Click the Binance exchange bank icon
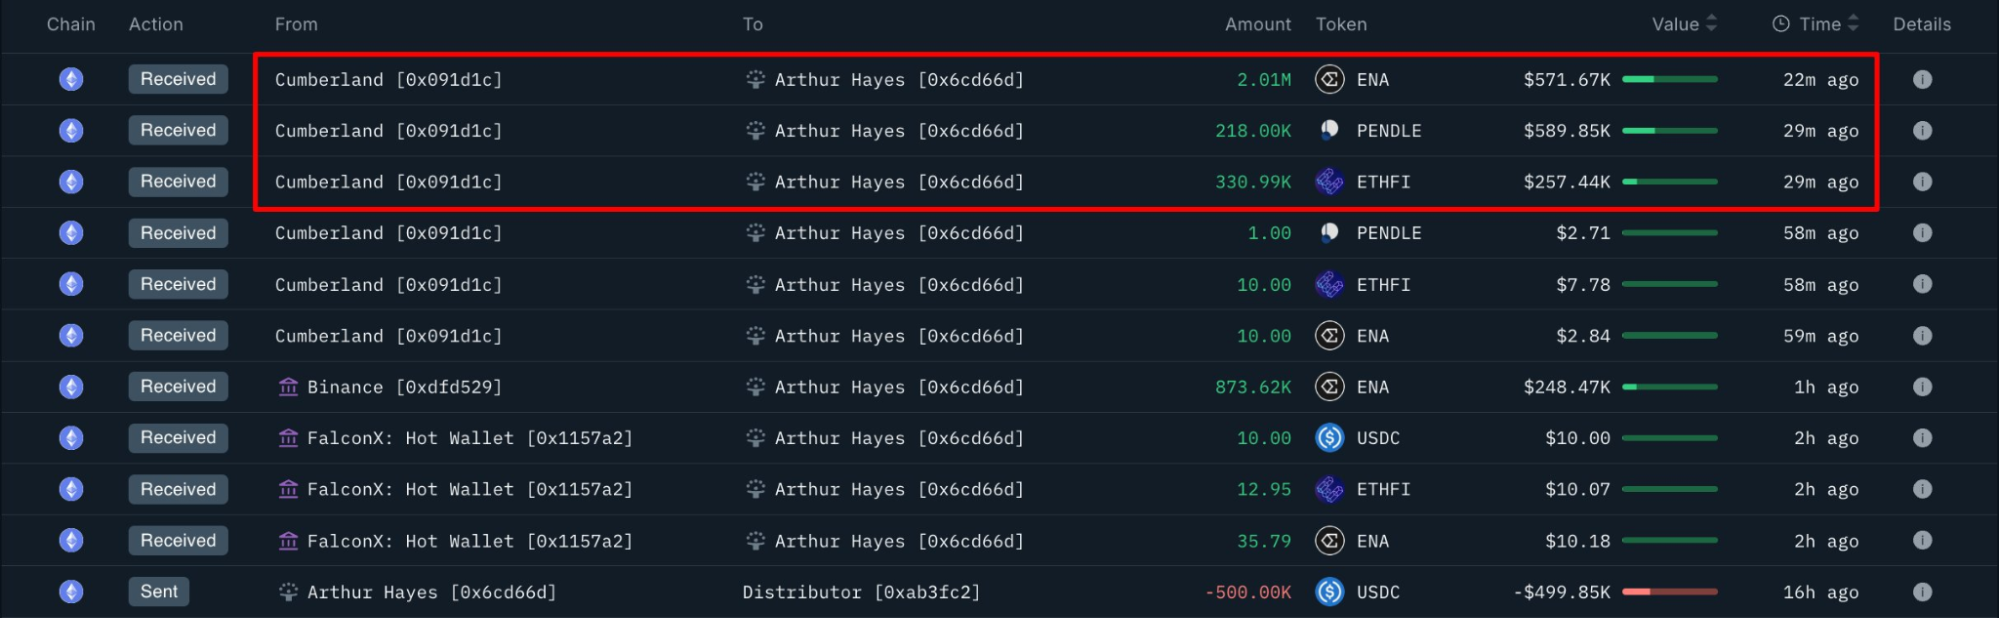The image size is (1999, 618). [289, 386]
